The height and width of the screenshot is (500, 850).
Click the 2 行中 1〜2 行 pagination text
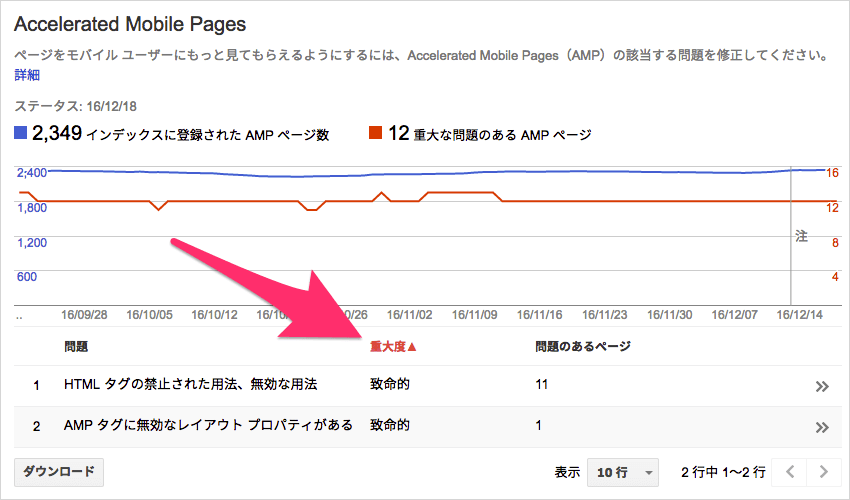(723, 472)
